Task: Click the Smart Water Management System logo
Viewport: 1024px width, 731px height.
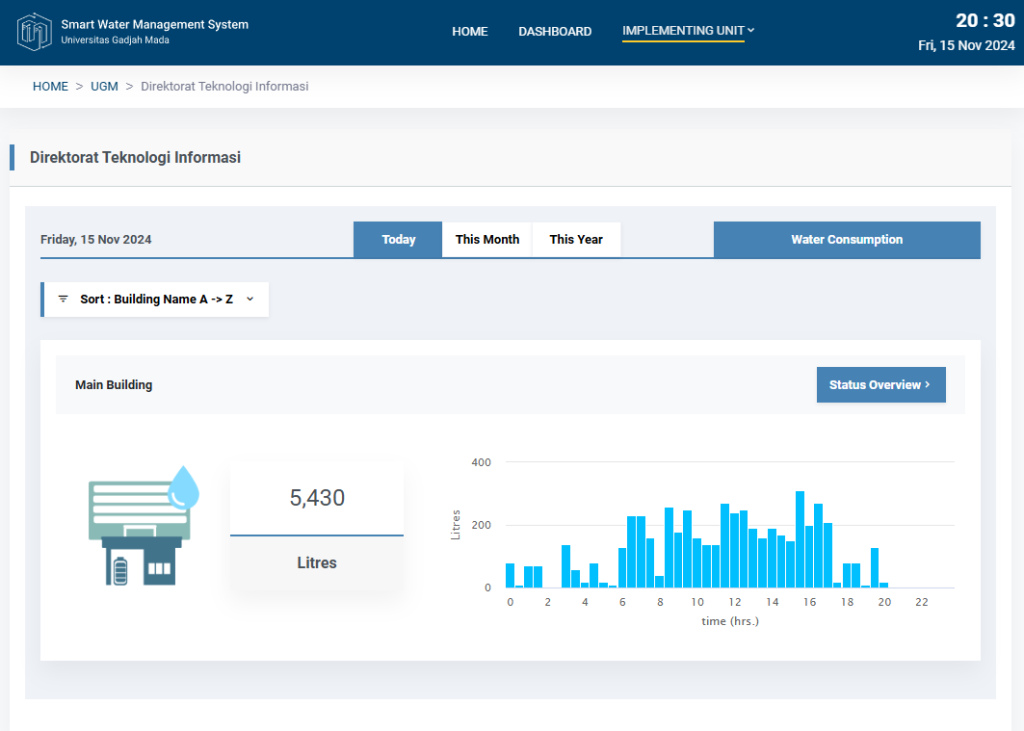Action: point(35,32)
